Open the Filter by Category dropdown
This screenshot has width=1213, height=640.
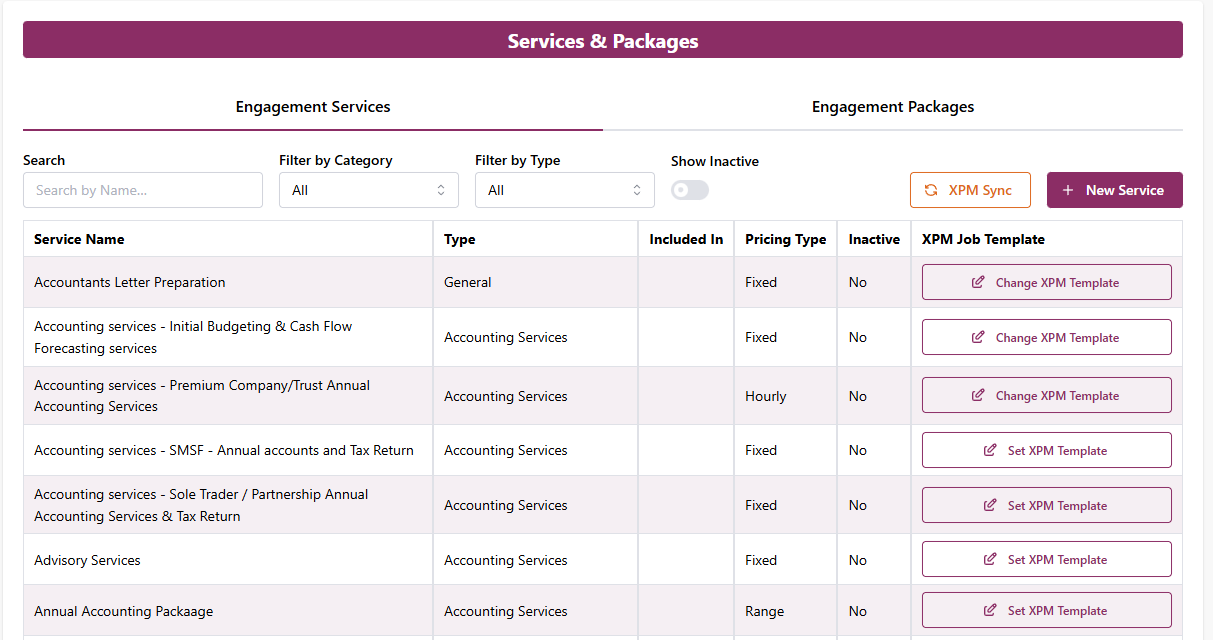coord(368,190)
